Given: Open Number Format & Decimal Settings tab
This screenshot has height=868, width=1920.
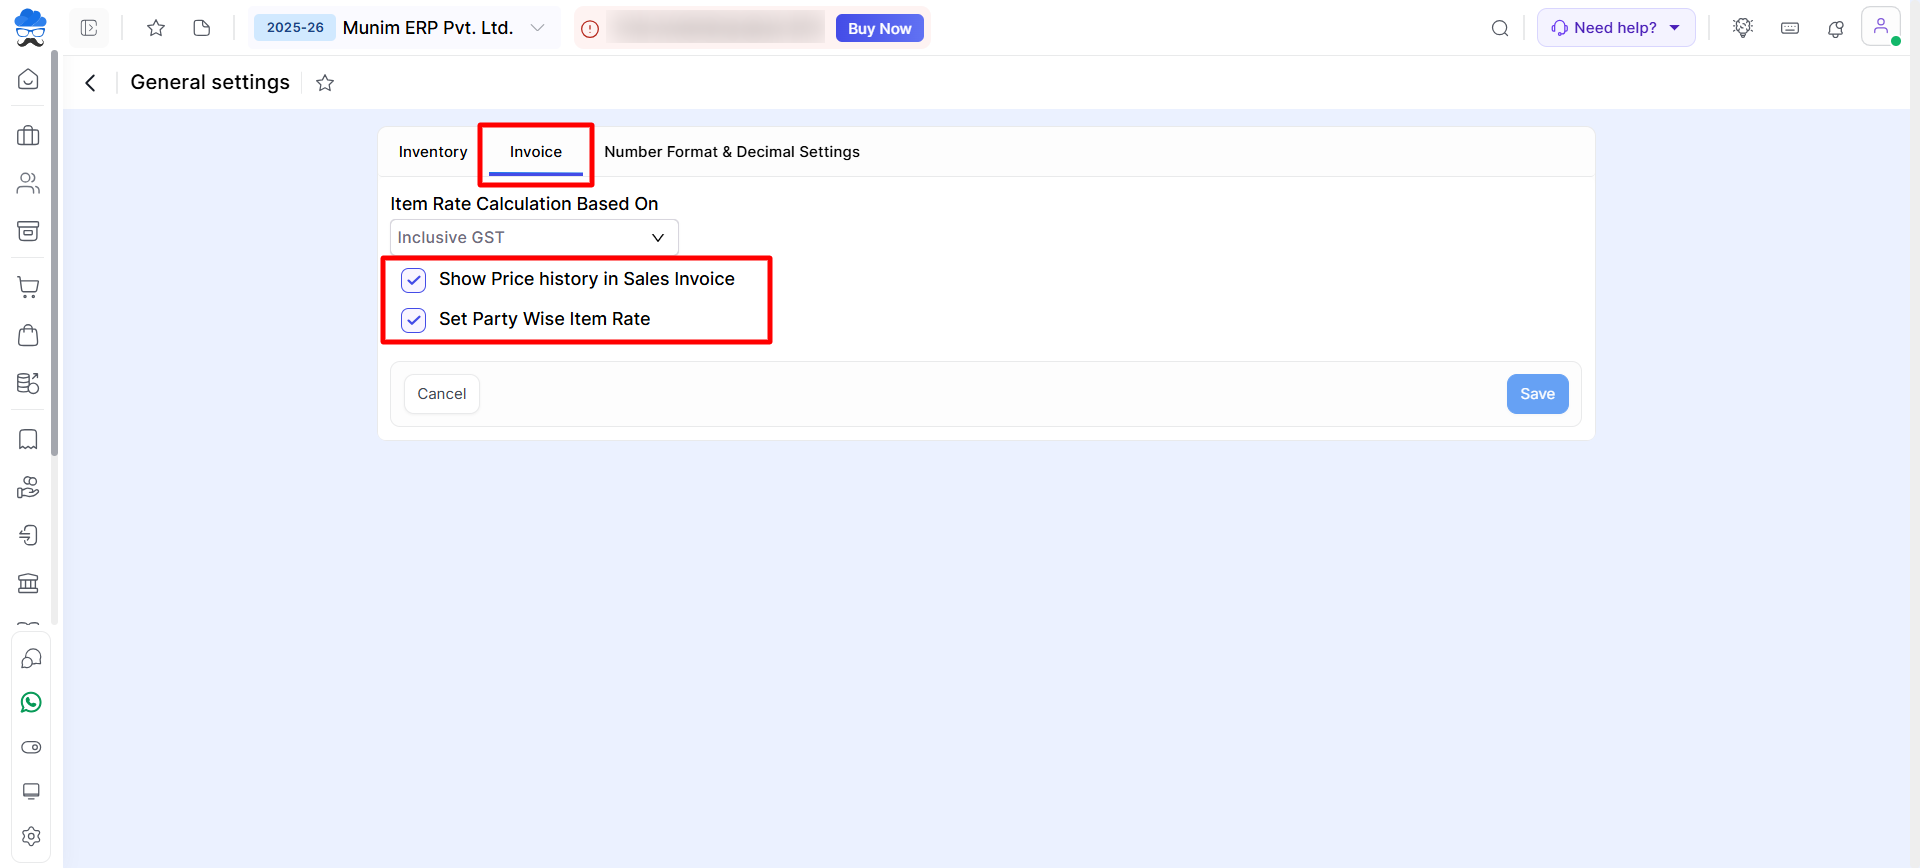Looking at the screenshot, I should pyautogui.click(x=731, y=152).
